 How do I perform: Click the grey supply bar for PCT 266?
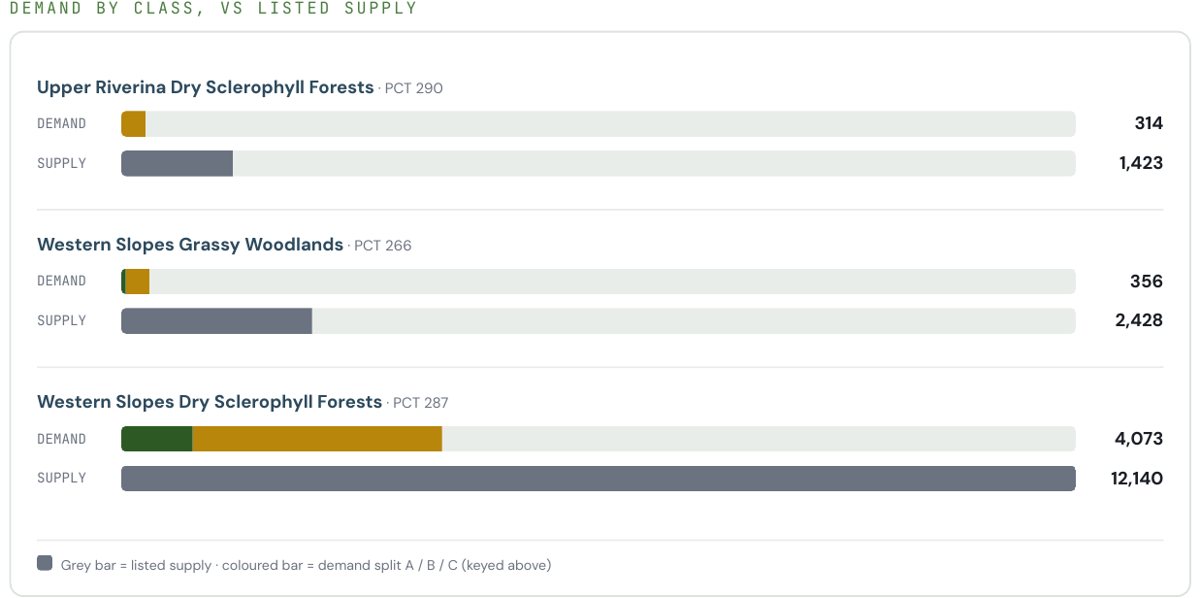(217, 321)
